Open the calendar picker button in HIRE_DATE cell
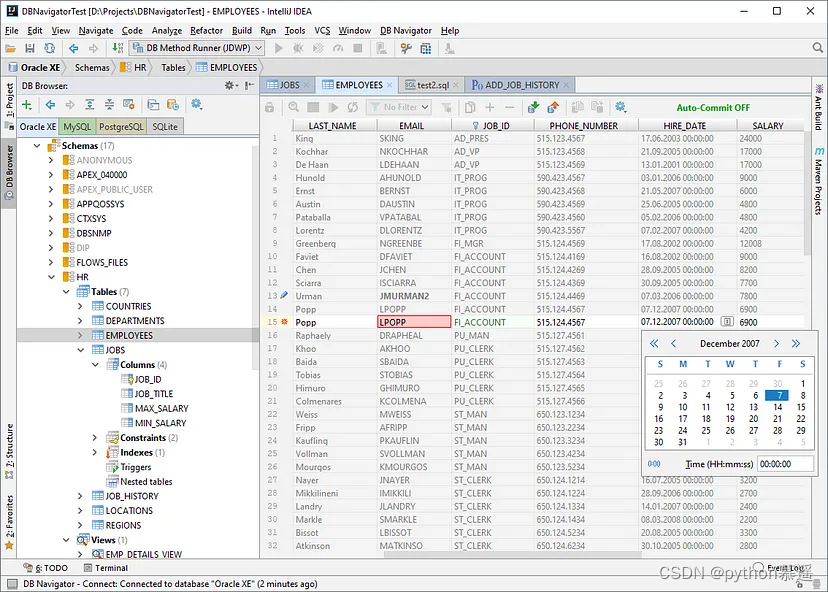 coord(727,322)
